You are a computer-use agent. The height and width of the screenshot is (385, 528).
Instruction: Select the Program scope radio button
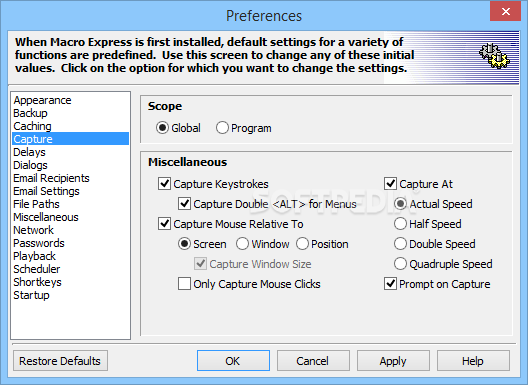coord(222,128)
